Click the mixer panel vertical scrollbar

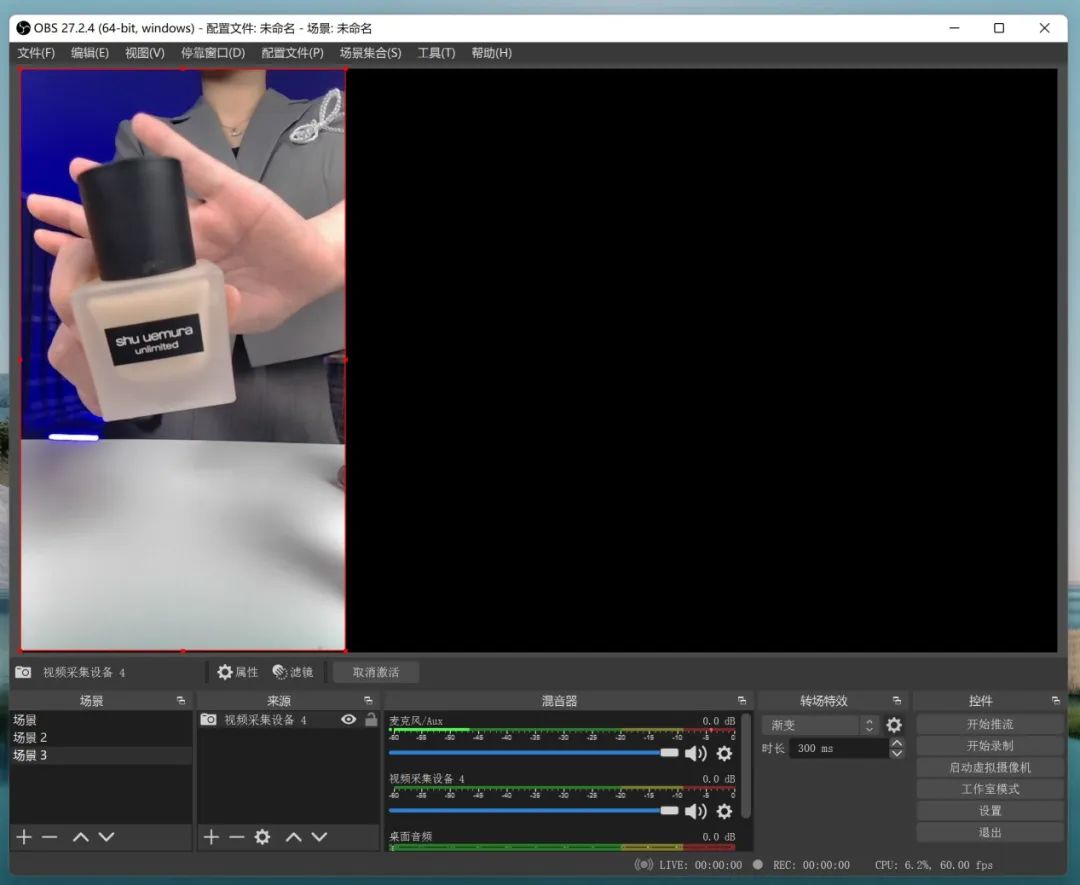(746, 766)
